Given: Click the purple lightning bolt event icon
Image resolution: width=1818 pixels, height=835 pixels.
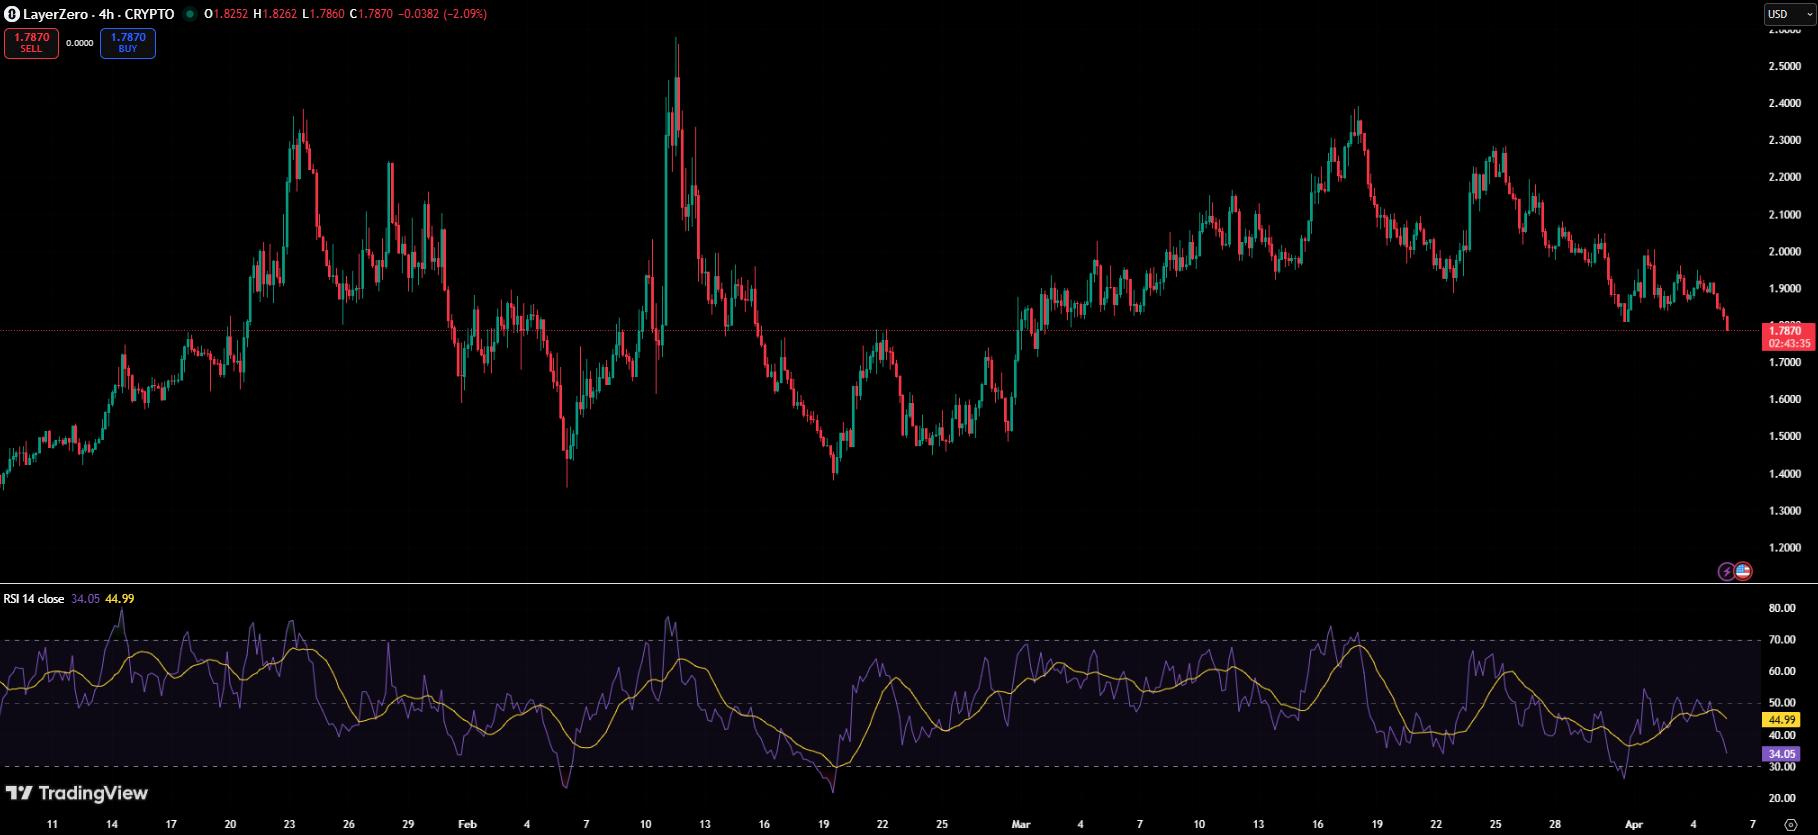Looking at the screenshot, I should [1726, 572].
